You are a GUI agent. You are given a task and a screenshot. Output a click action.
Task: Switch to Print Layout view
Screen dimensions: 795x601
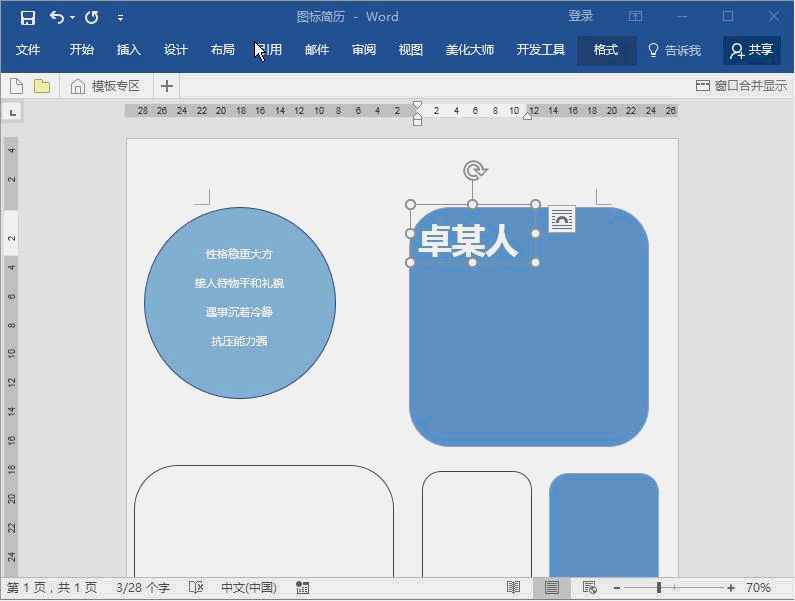pyautogui.click(x=552, y=588)
